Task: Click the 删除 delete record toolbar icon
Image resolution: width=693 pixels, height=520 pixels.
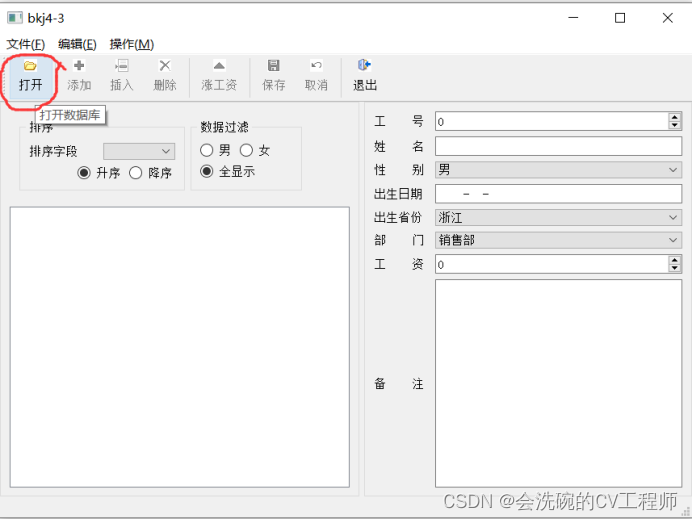Action: [x=165, y=65]
